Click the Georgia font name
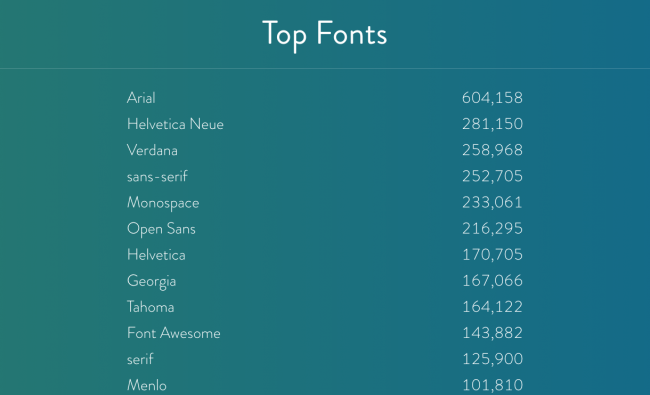Image resolution: width=650 pixels, height=395 pixels. [x=151, y=281]
